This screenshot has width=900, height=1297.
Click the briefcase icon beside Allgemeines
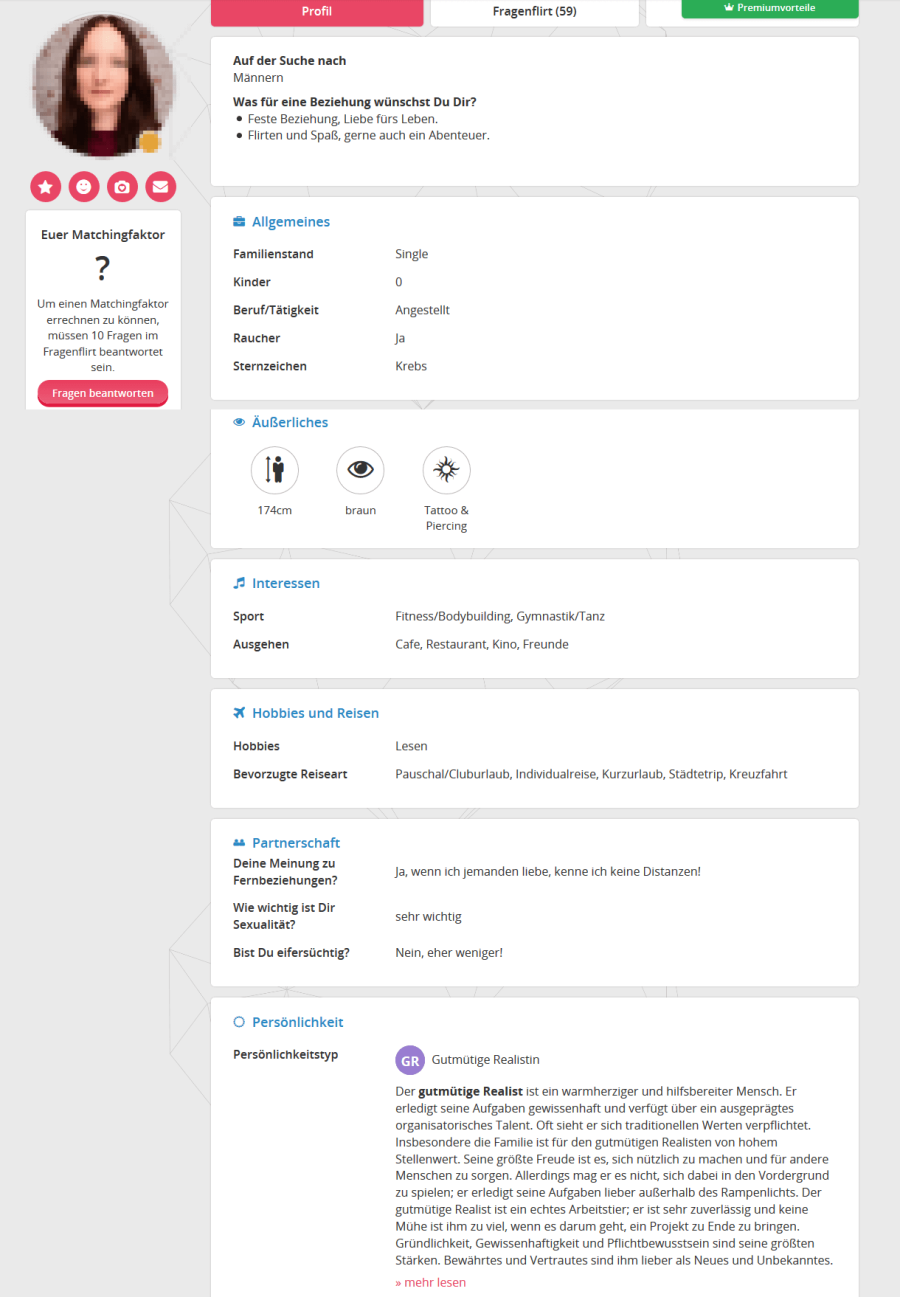click(239, 222)
